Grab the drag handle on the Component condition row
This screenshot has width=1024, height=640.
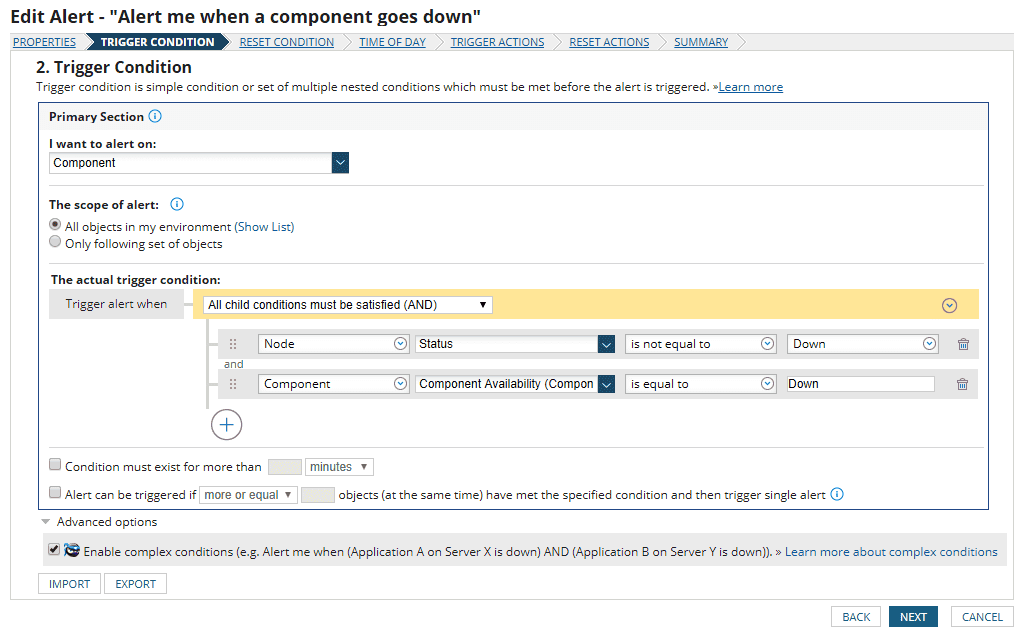pos(233,383)
